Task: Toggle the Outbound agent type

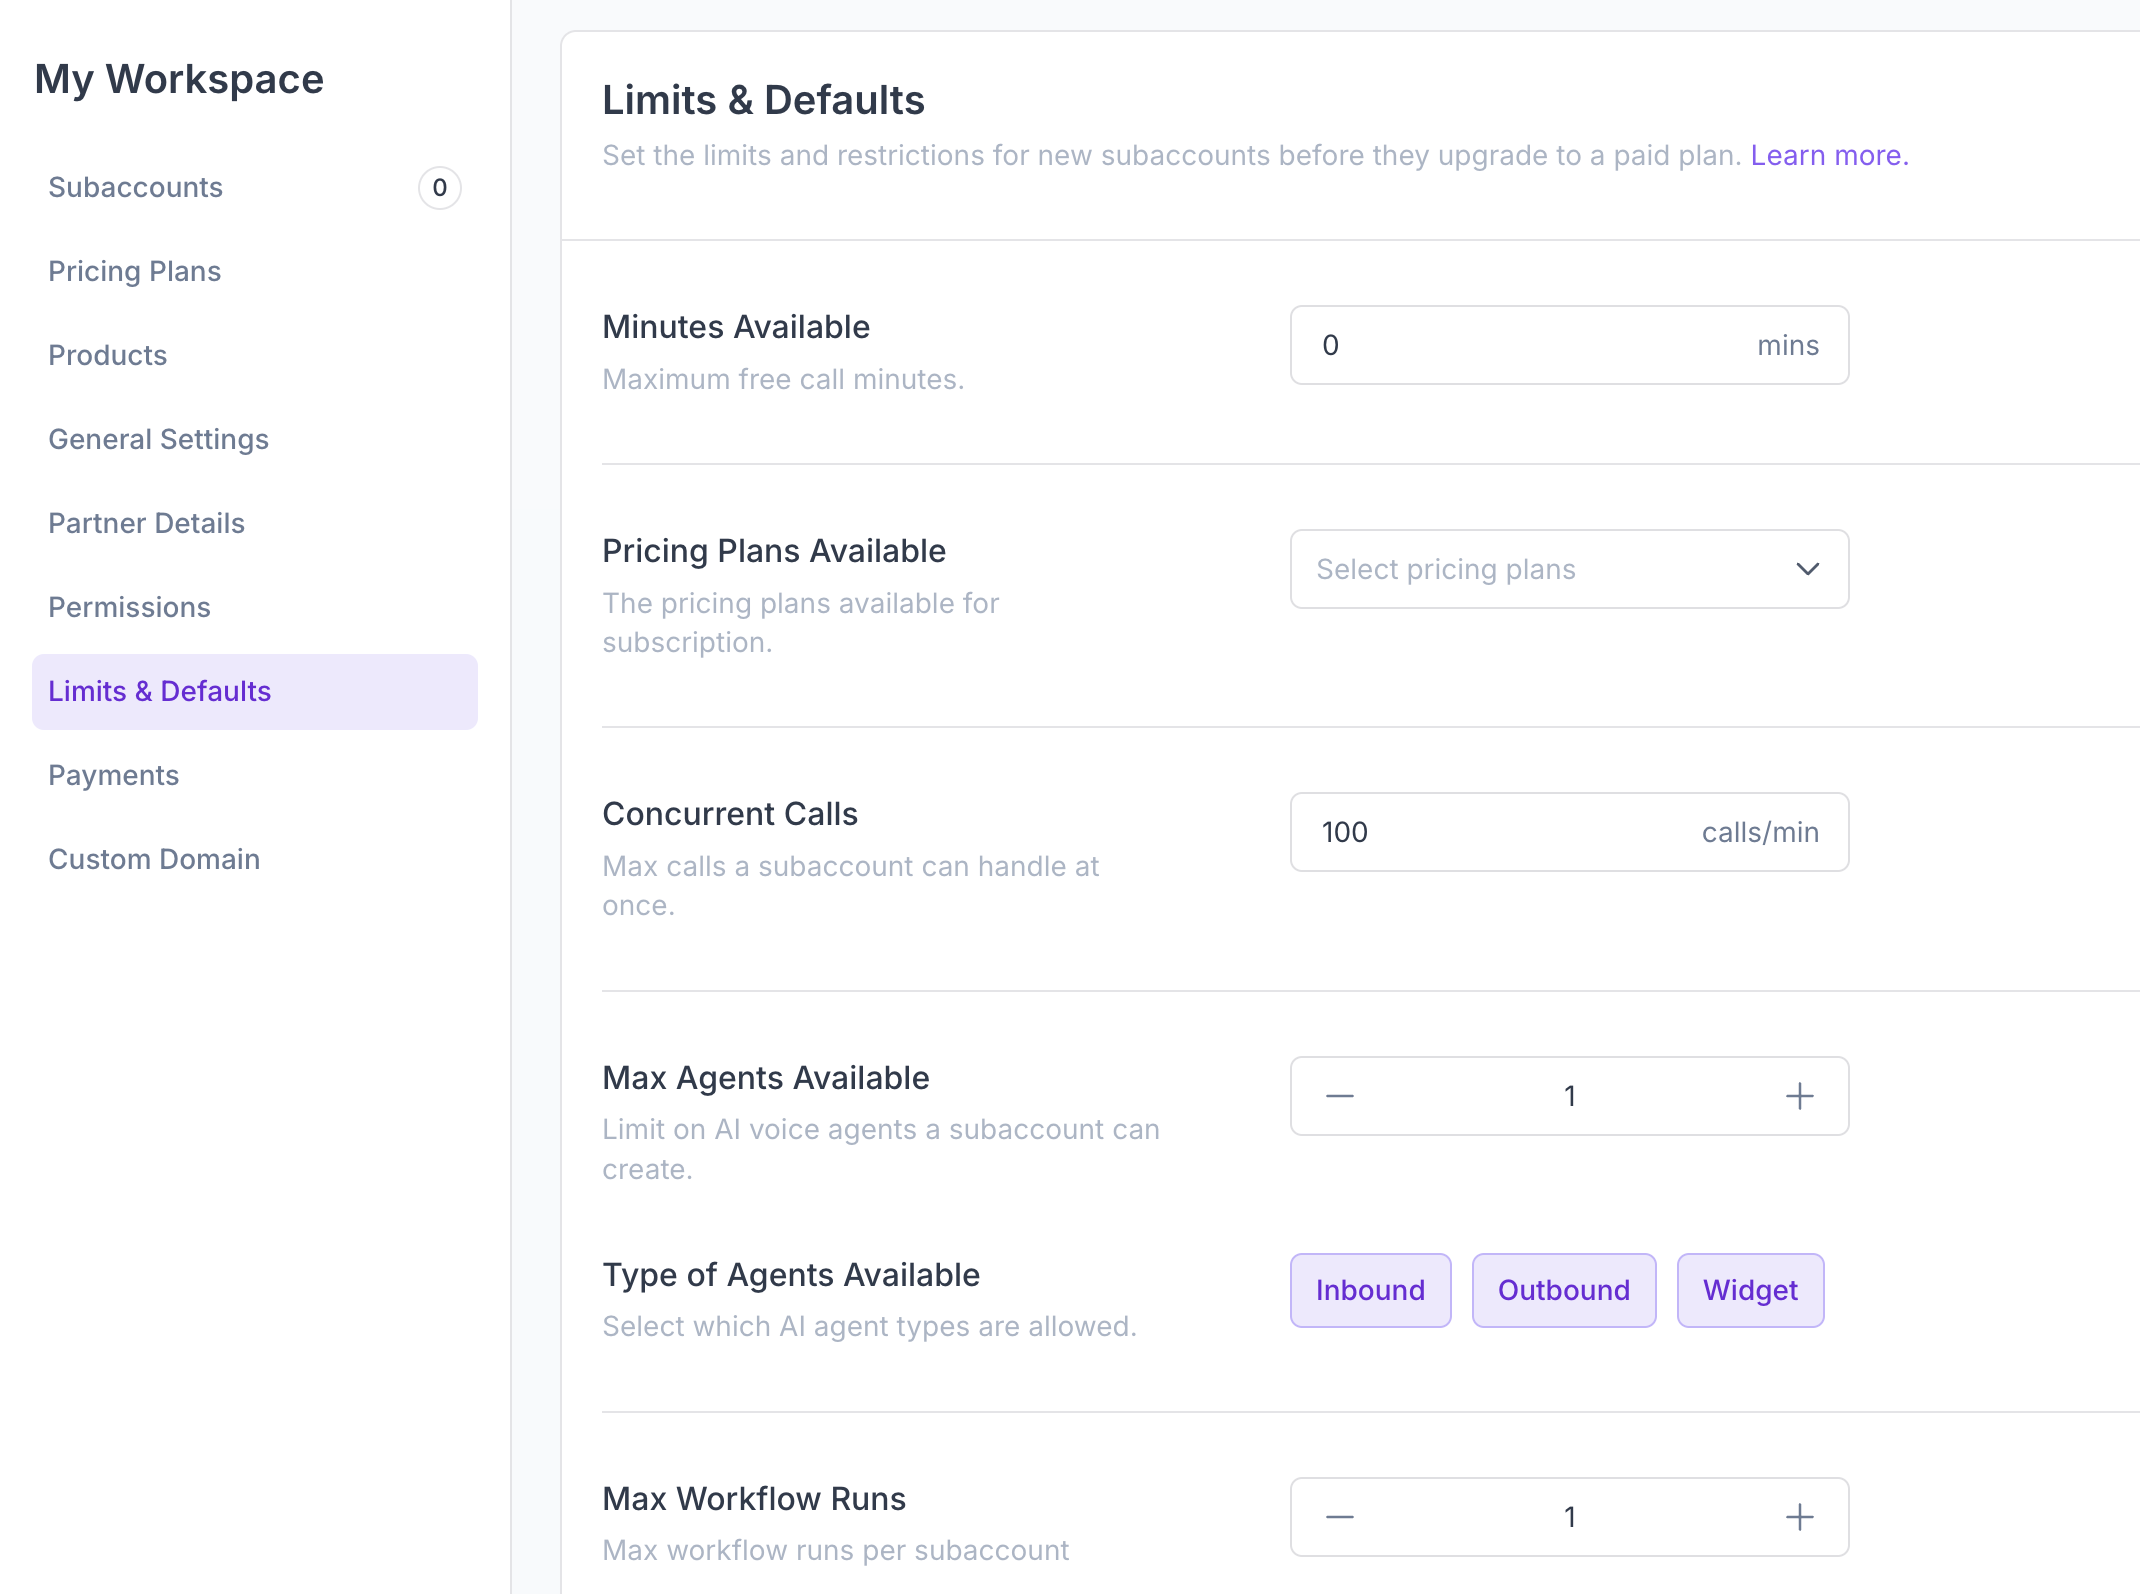Action: tap(1563, 1290)
